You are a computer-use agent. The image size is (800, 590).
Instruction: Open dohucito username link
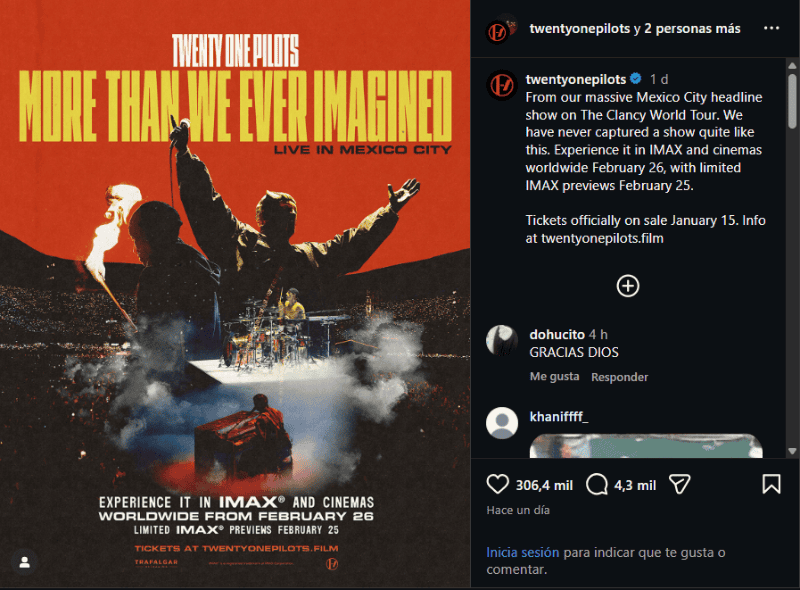(x=557, y=334)
